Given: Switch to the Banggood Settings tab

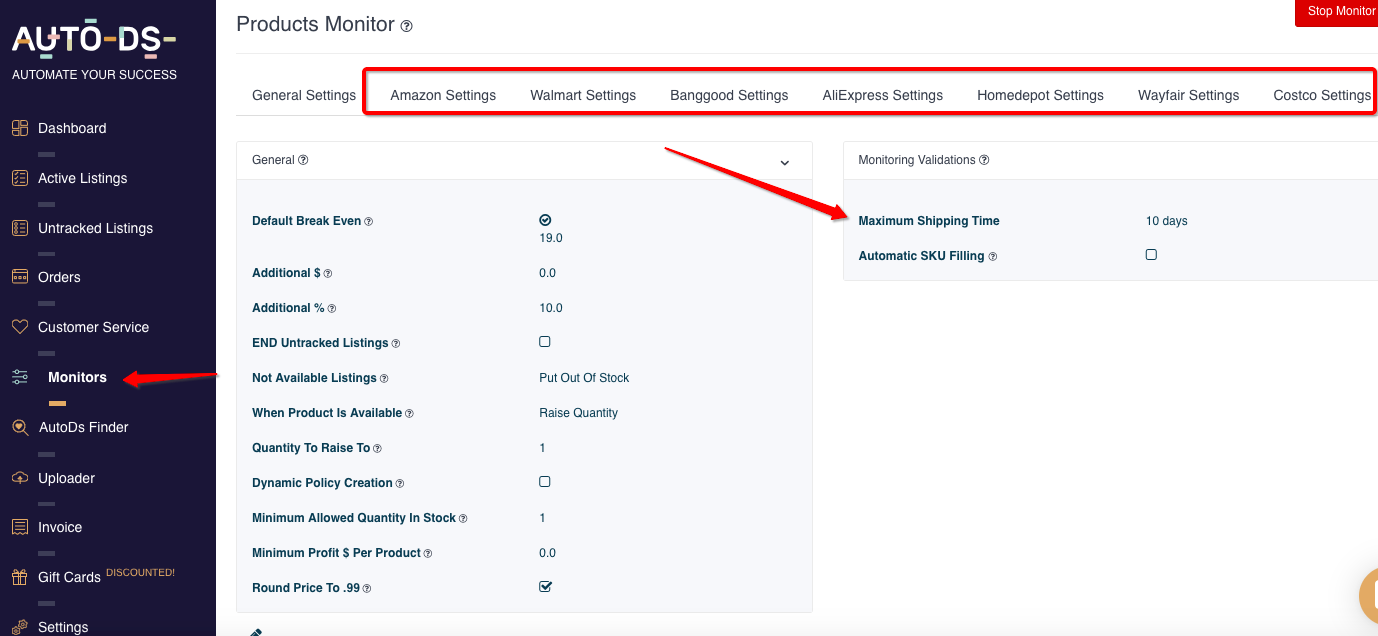Looking at the screenshot, I should (x=729, y=96).
